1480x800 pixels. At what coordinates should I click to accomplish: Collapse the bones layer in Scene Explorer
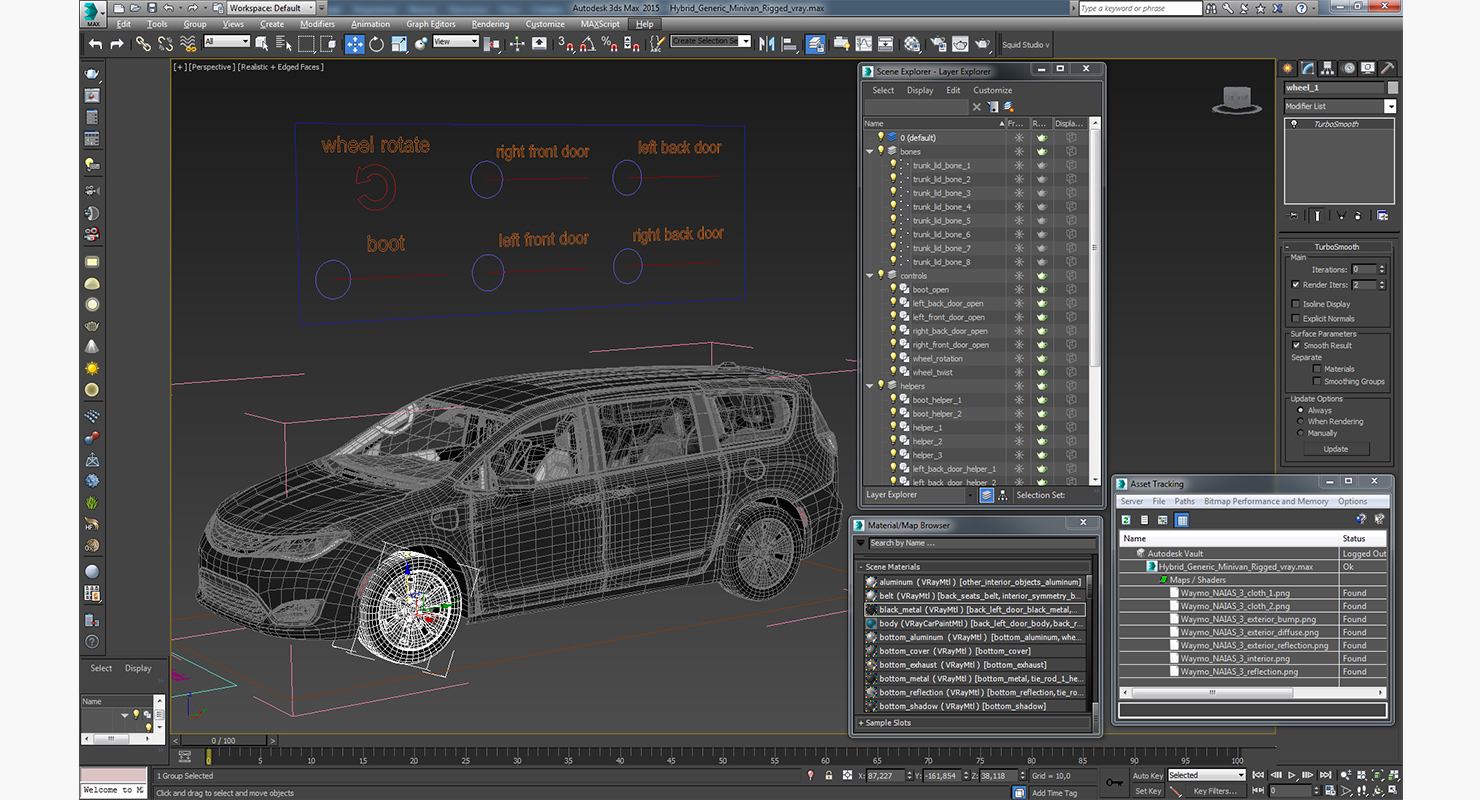coord(870,152)
